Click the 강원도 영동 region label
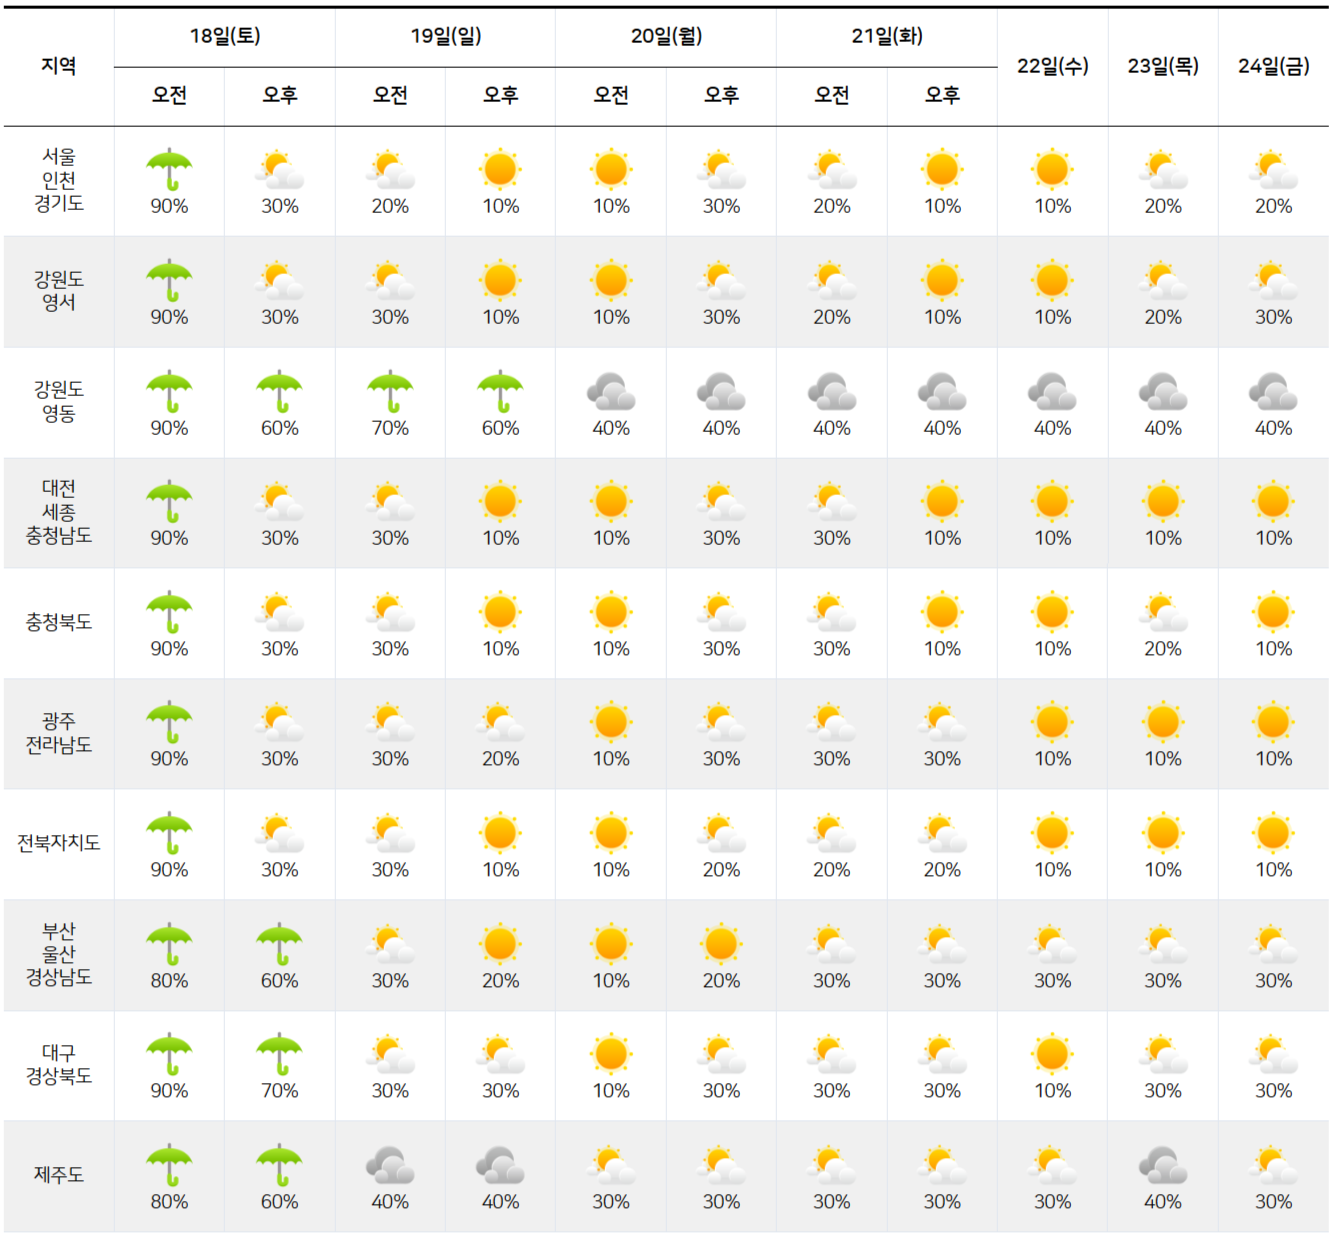Viewport: 1334px width, 1240px height. coord(59,401)
